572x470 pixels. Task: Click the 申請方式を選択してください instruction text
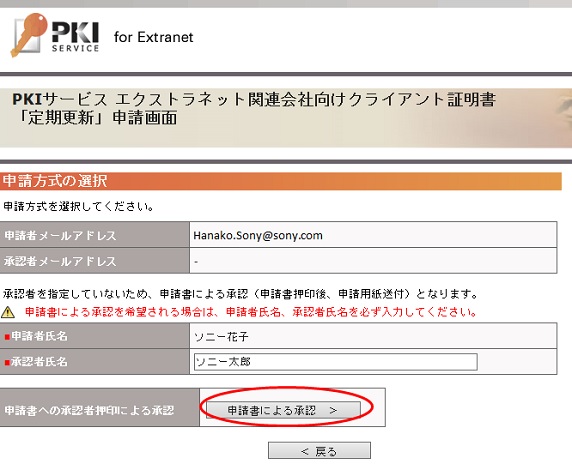(x=78, y=207)
